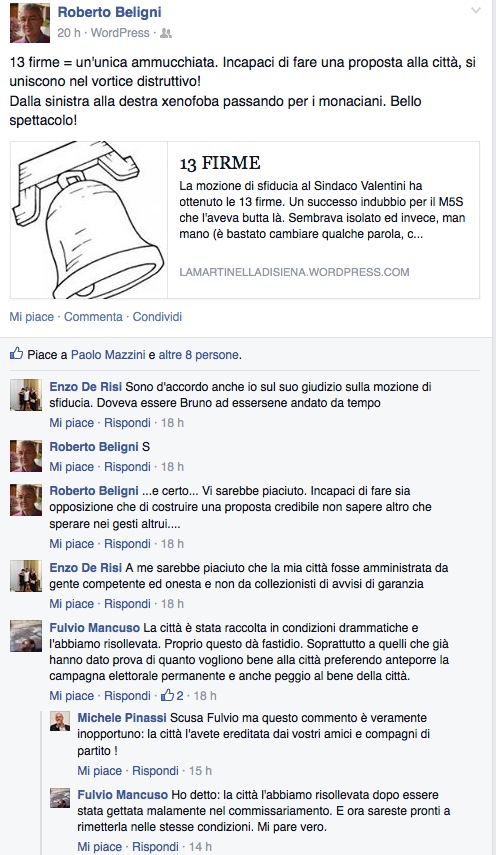Like Michele Pinassi's reply with 'Mi piace'

point(99,770)
